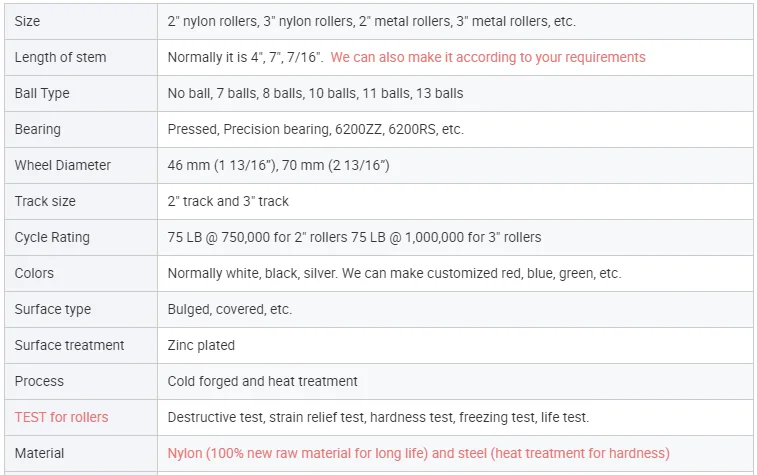Select the "Cycle Rating" label cell
Screen dimensions: 757x475
(52, 237)
